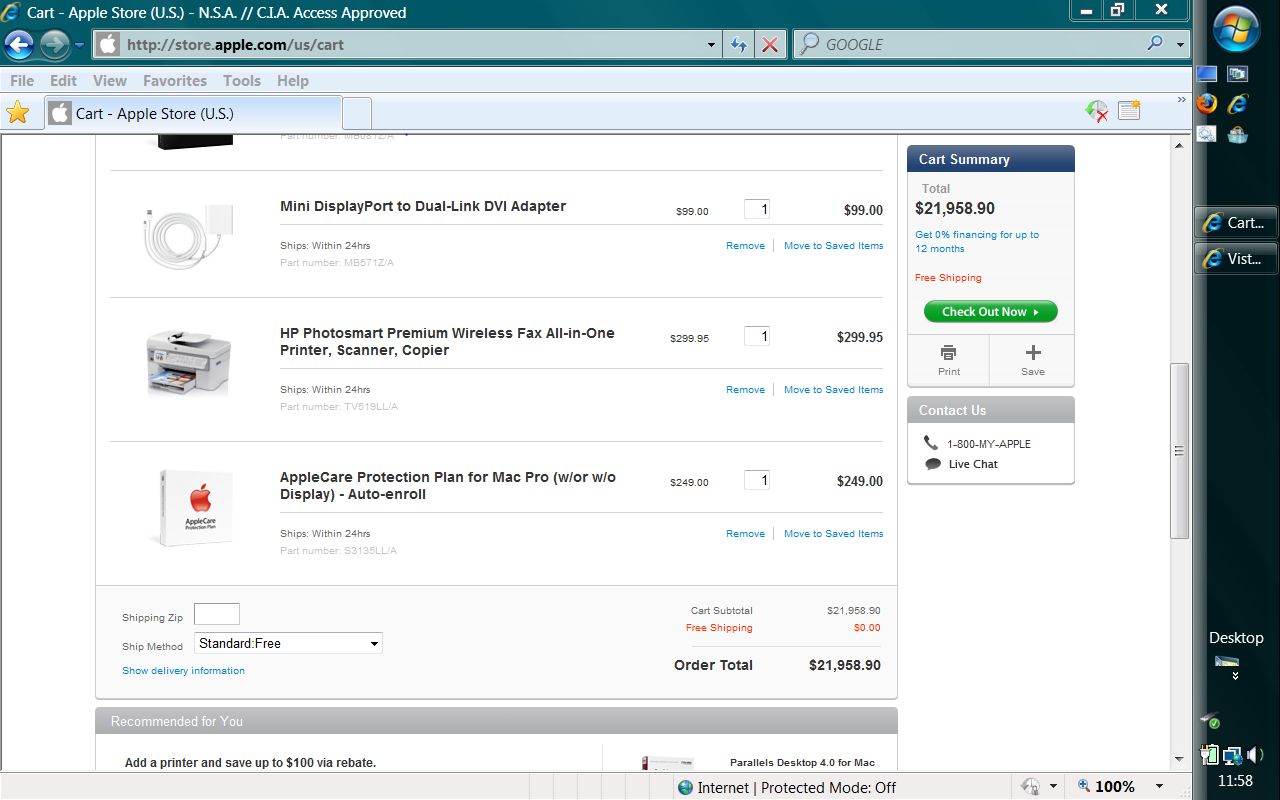Click the Refresh page icon
This screenshot has width=1280, height=800.
point(739,44)
